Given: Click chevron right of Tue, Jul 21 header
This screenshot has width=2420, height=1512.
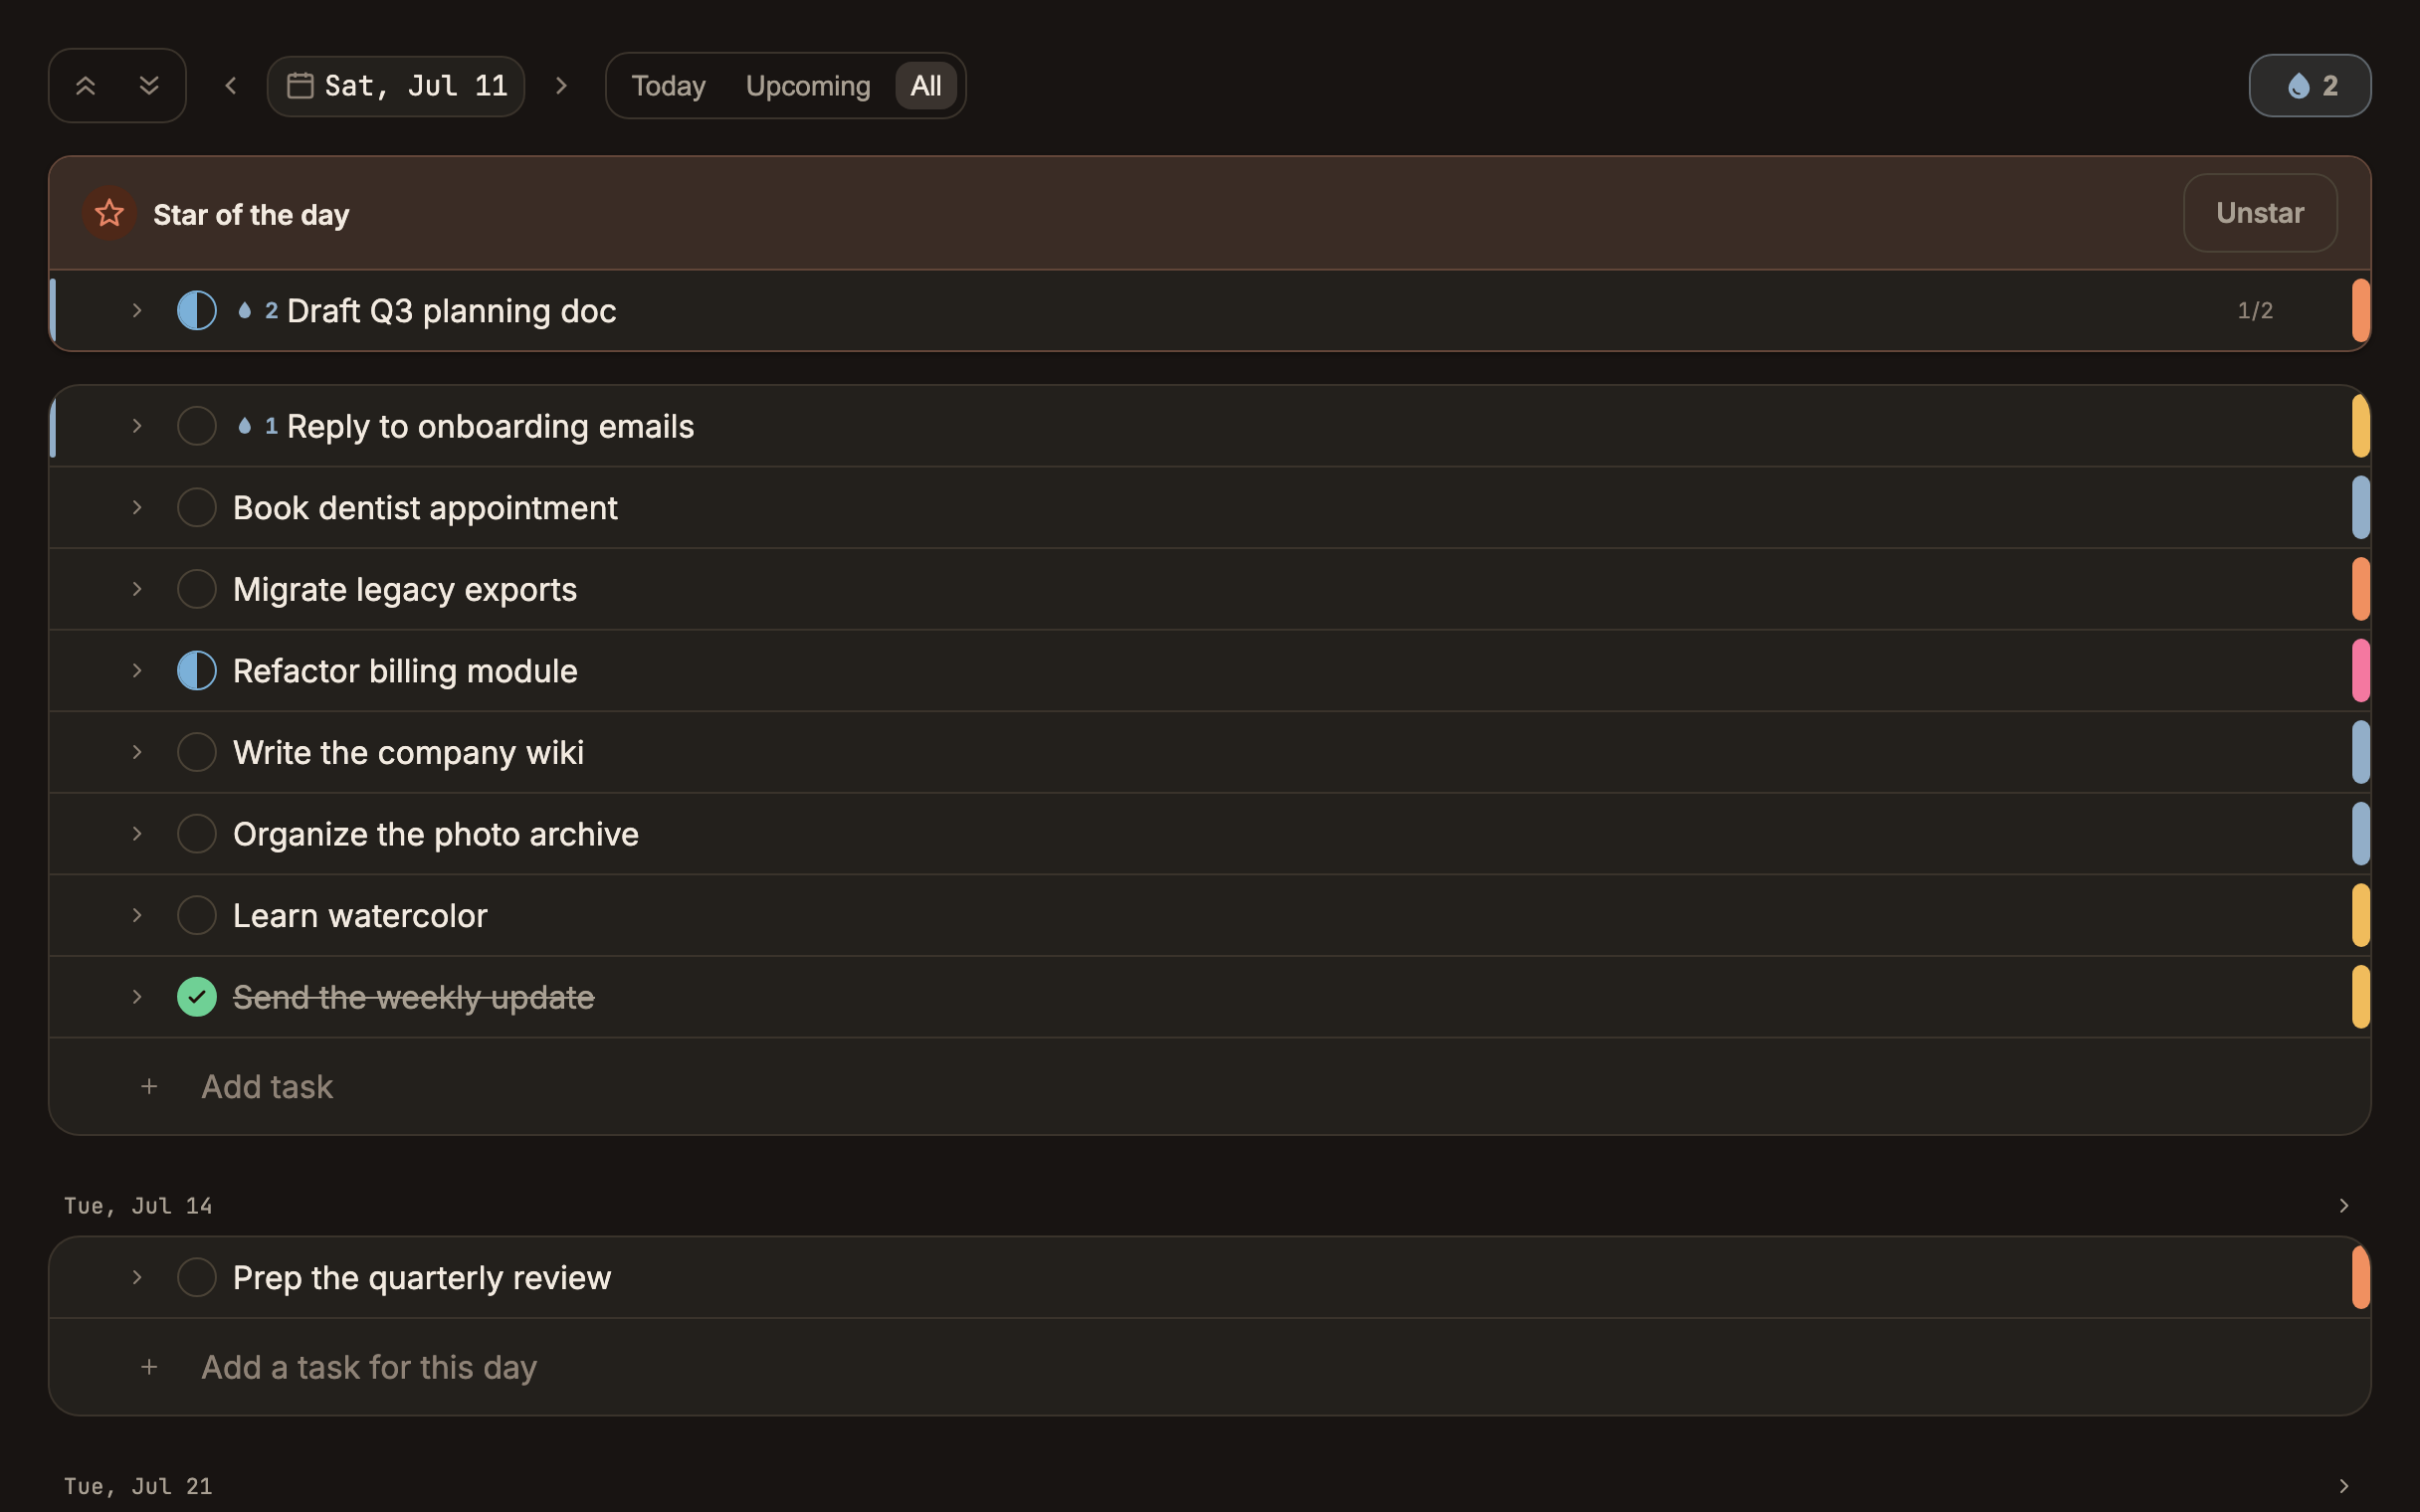Looking at the screenshot, I should point(2343,1486).
